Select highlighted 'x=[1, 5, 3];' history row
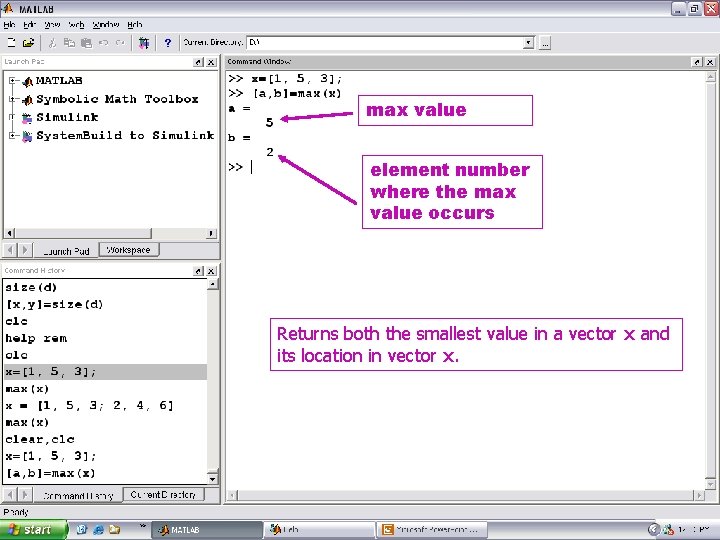 pos(105,372)
